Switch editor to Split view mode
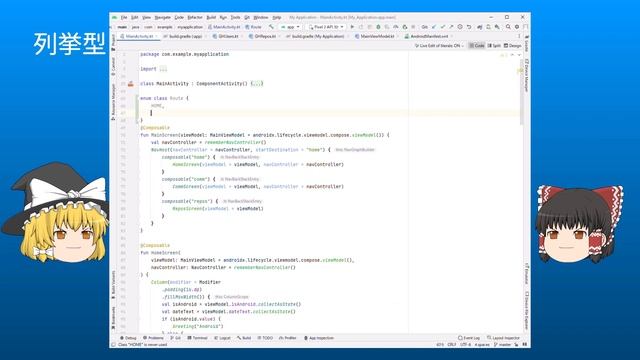Screen dimensions: 640x360 click(x=494, y=46)
